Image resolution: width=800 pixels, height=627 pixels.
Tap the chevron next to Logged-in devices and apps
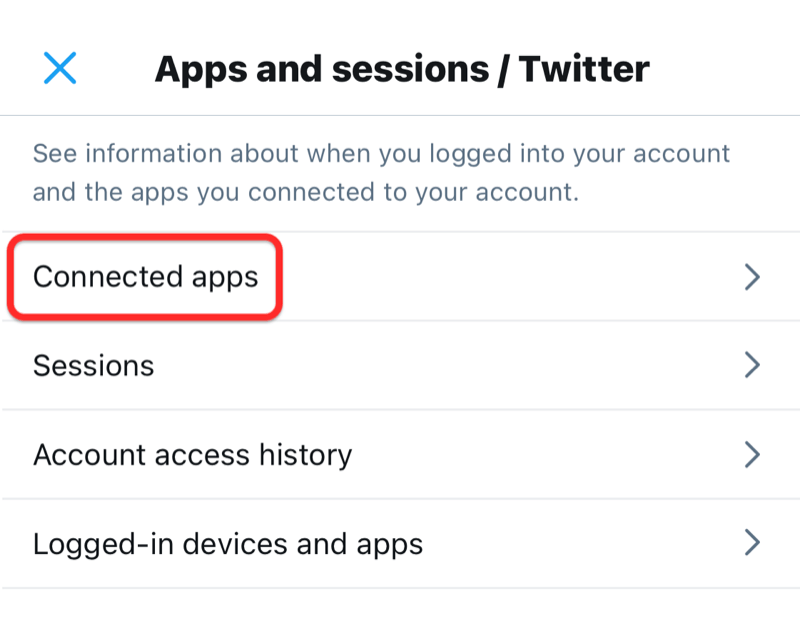(x=752, y=544)
